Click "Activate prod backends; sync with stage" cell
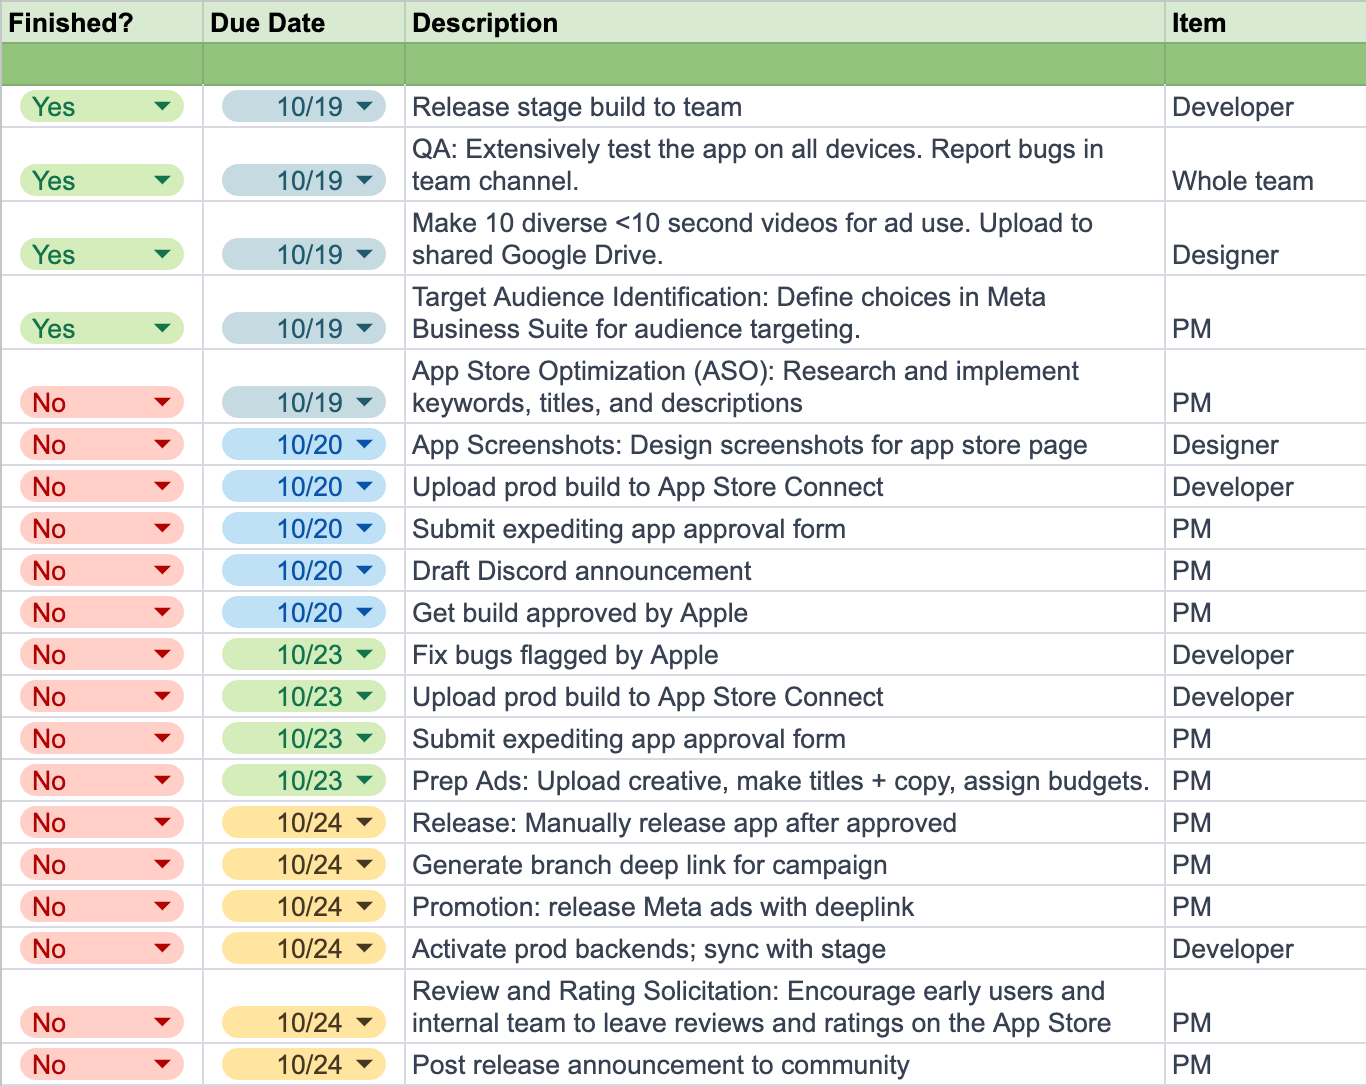The height and width of the screenshot is (1086, 1366). pos(785,949)
